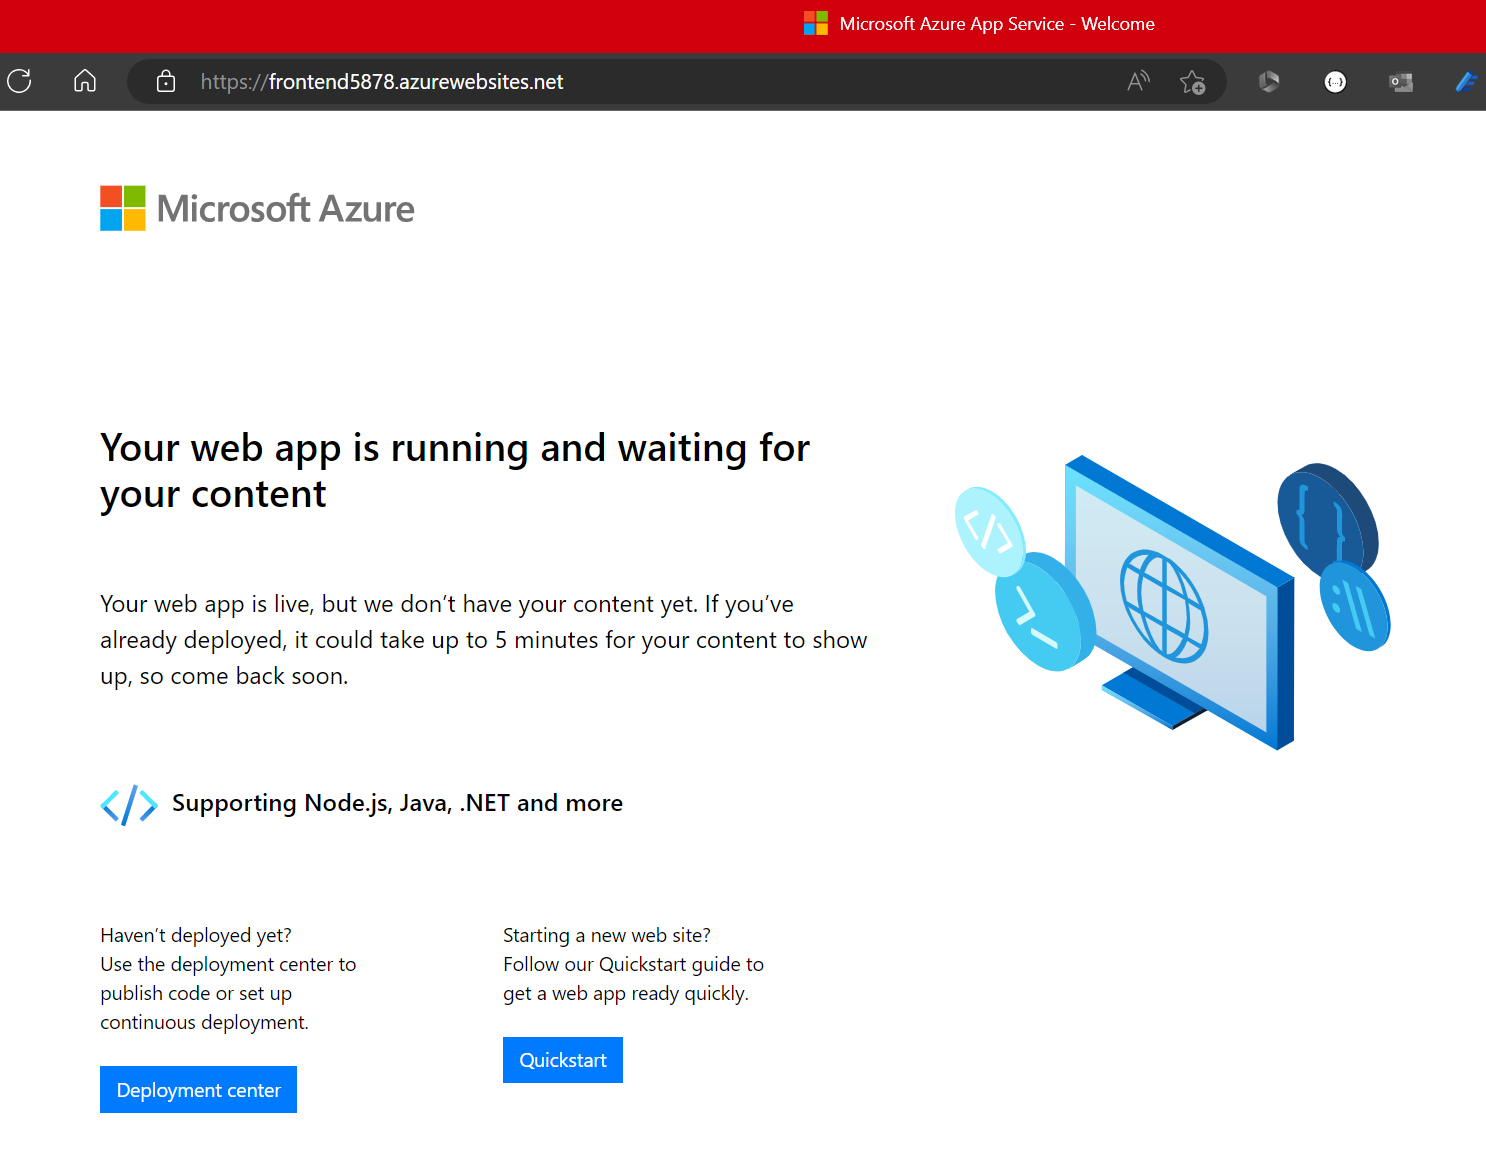Click the blue Azure extension icon at toolbar edge
The height and width of the screenshot is (1153, 1486).
[1466, 82]
